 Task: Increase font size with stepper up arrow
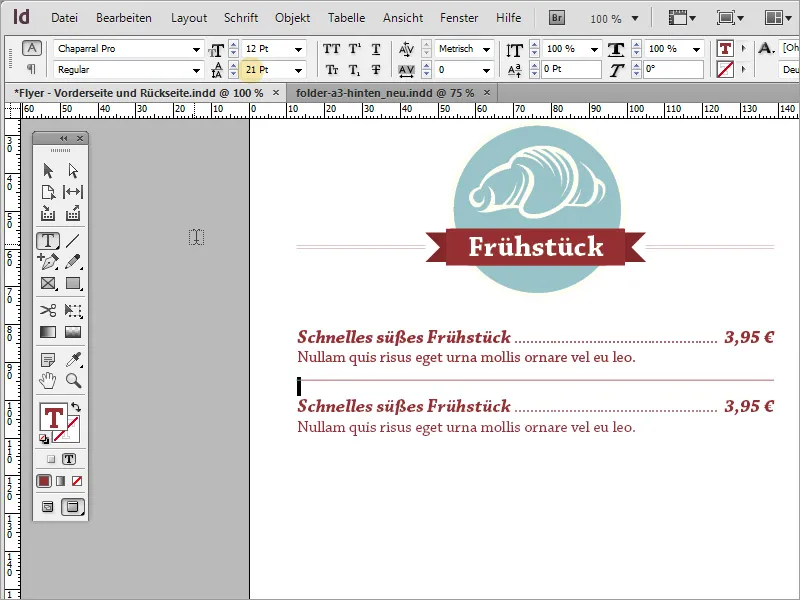pos(233,45)
